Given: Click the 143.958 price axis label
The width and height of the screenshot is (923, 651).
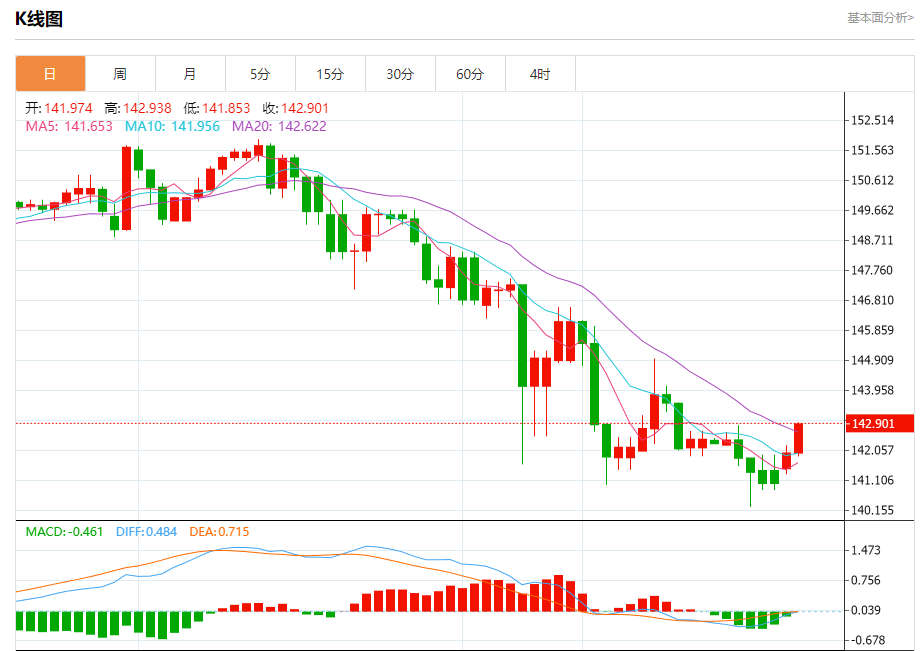Looking at the screenshot, I should pyautogui.click(x=872, y=390).
